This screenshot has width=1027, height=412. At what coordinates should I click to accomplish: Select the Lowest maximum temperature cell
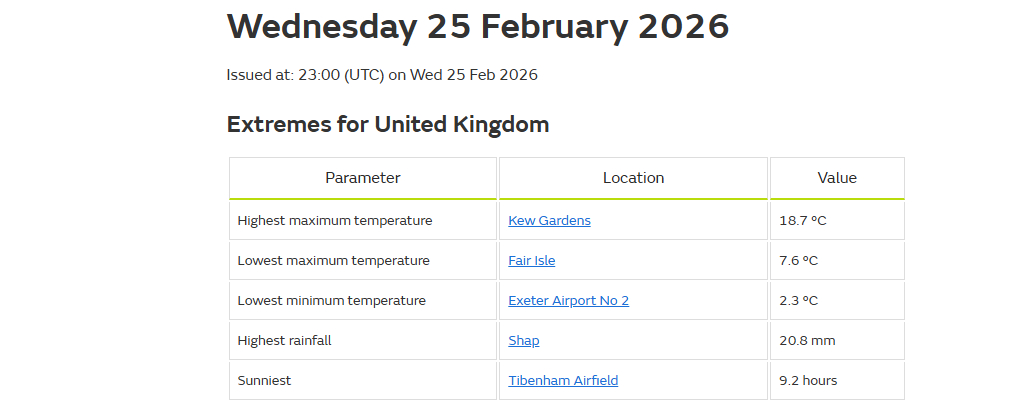[333, 260]
